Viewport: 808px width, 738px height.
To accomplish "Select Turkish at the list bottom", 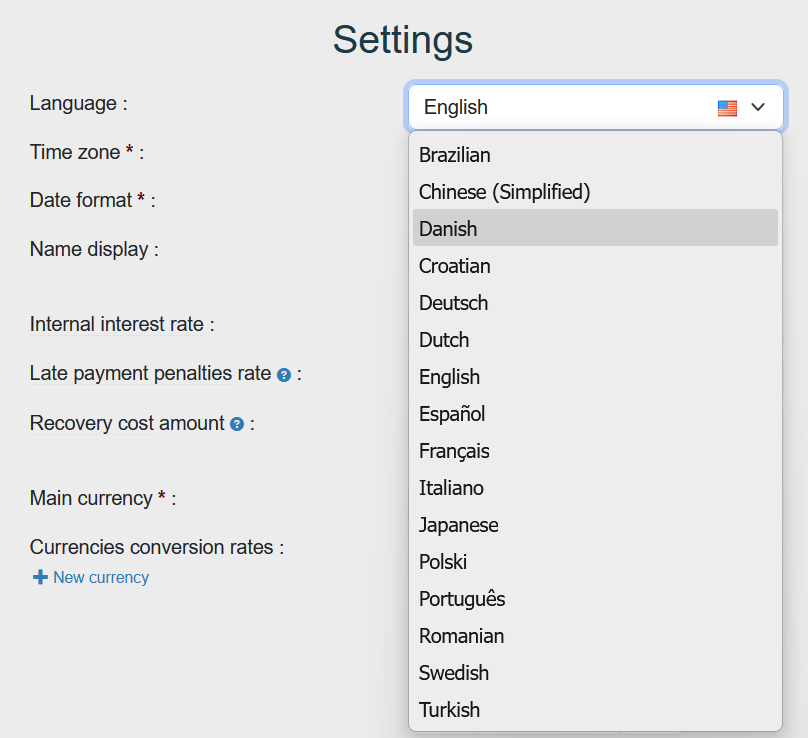I will coord(450,710).
